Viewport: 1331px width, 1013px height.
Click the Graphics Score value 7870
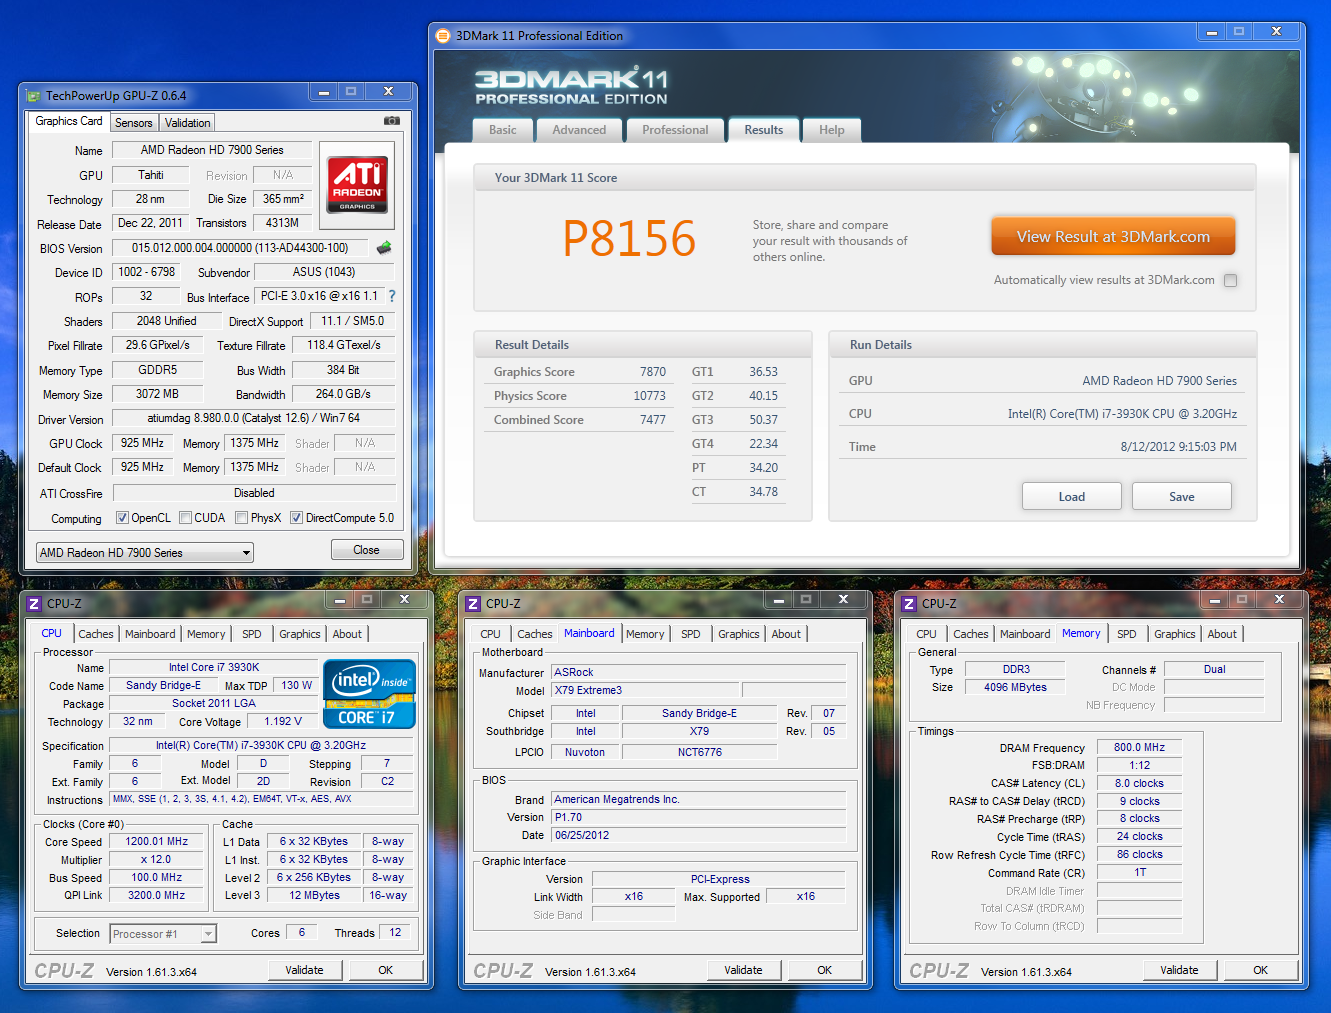[x=653, y=372]
